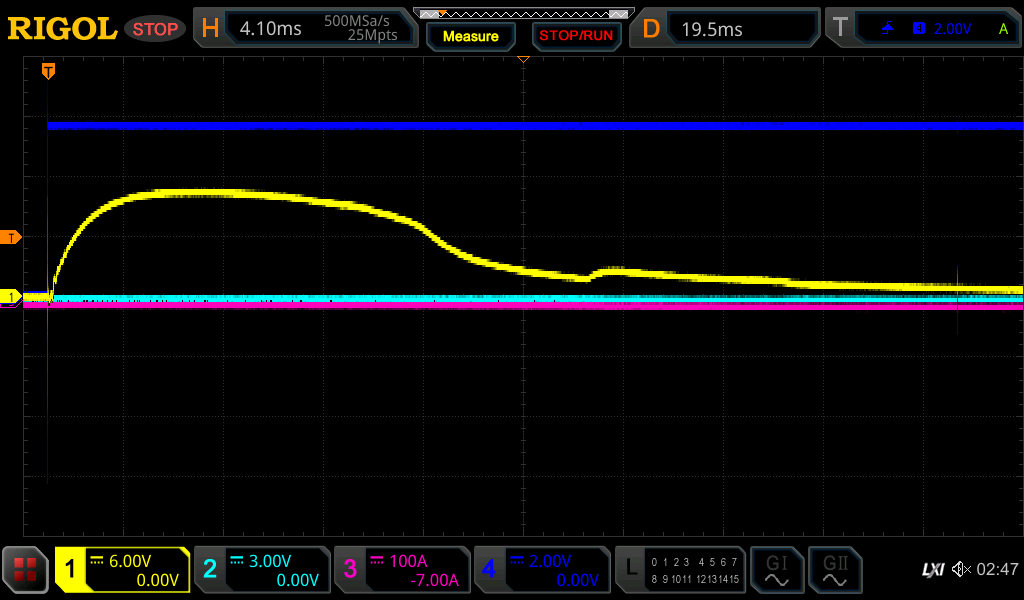1024x600 pixels.
Task: Open the function navigation menu icon
Action: [25, 570]
